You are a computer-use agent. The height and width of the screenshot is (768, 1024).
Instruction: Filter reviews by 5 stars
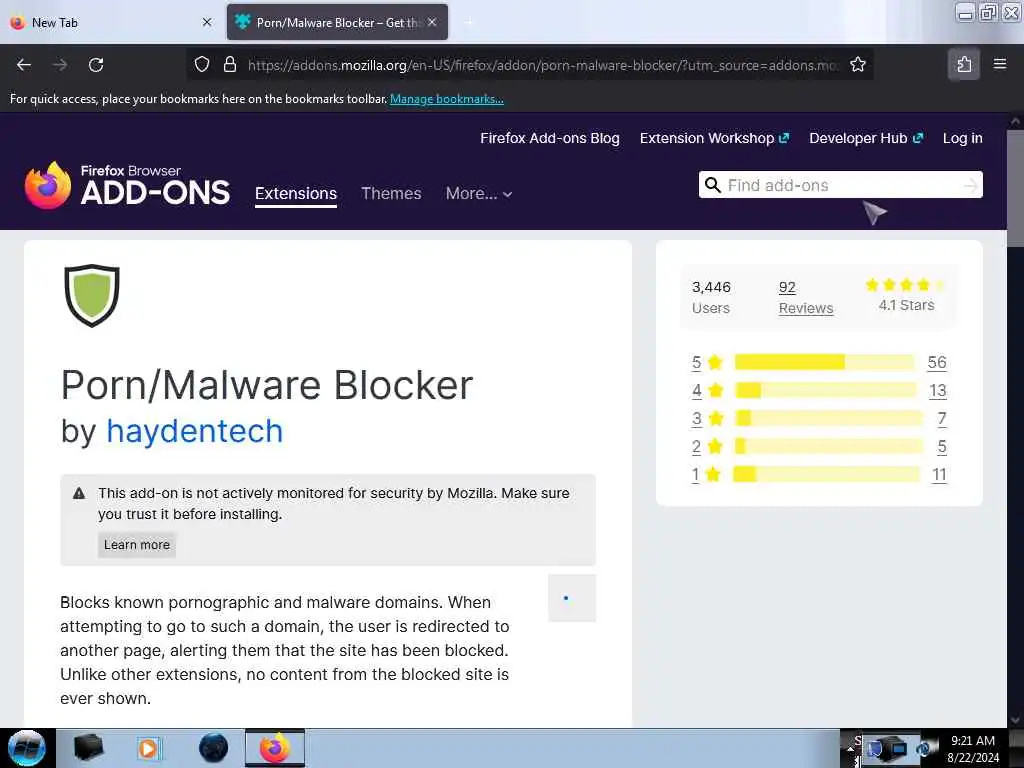[x=707, y=362]
